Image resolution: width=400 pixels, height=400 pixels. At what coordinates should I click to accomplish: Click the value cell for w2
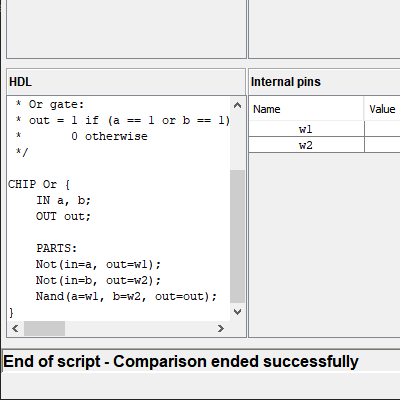click(382, 145)
